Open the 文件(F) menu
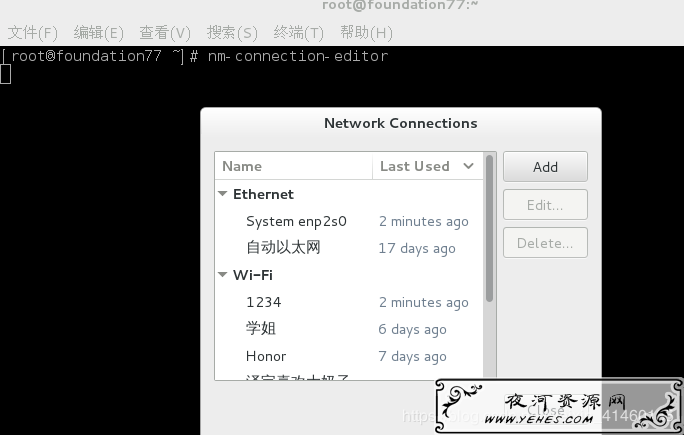The image size is (684, 435). (x=32, y=33)
